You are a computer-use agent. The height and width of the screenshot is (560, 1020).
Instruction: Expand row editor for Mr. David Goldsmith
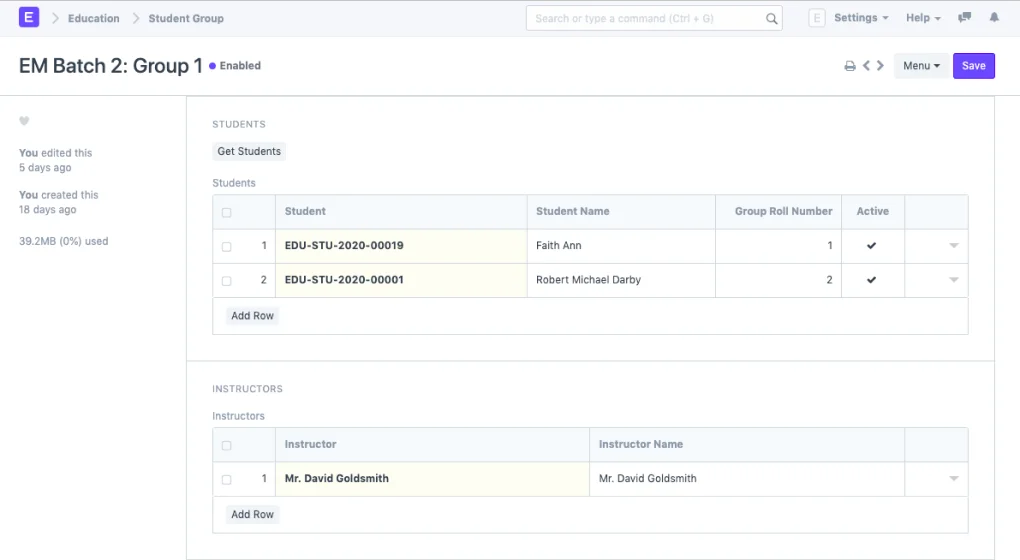(954, 479)
